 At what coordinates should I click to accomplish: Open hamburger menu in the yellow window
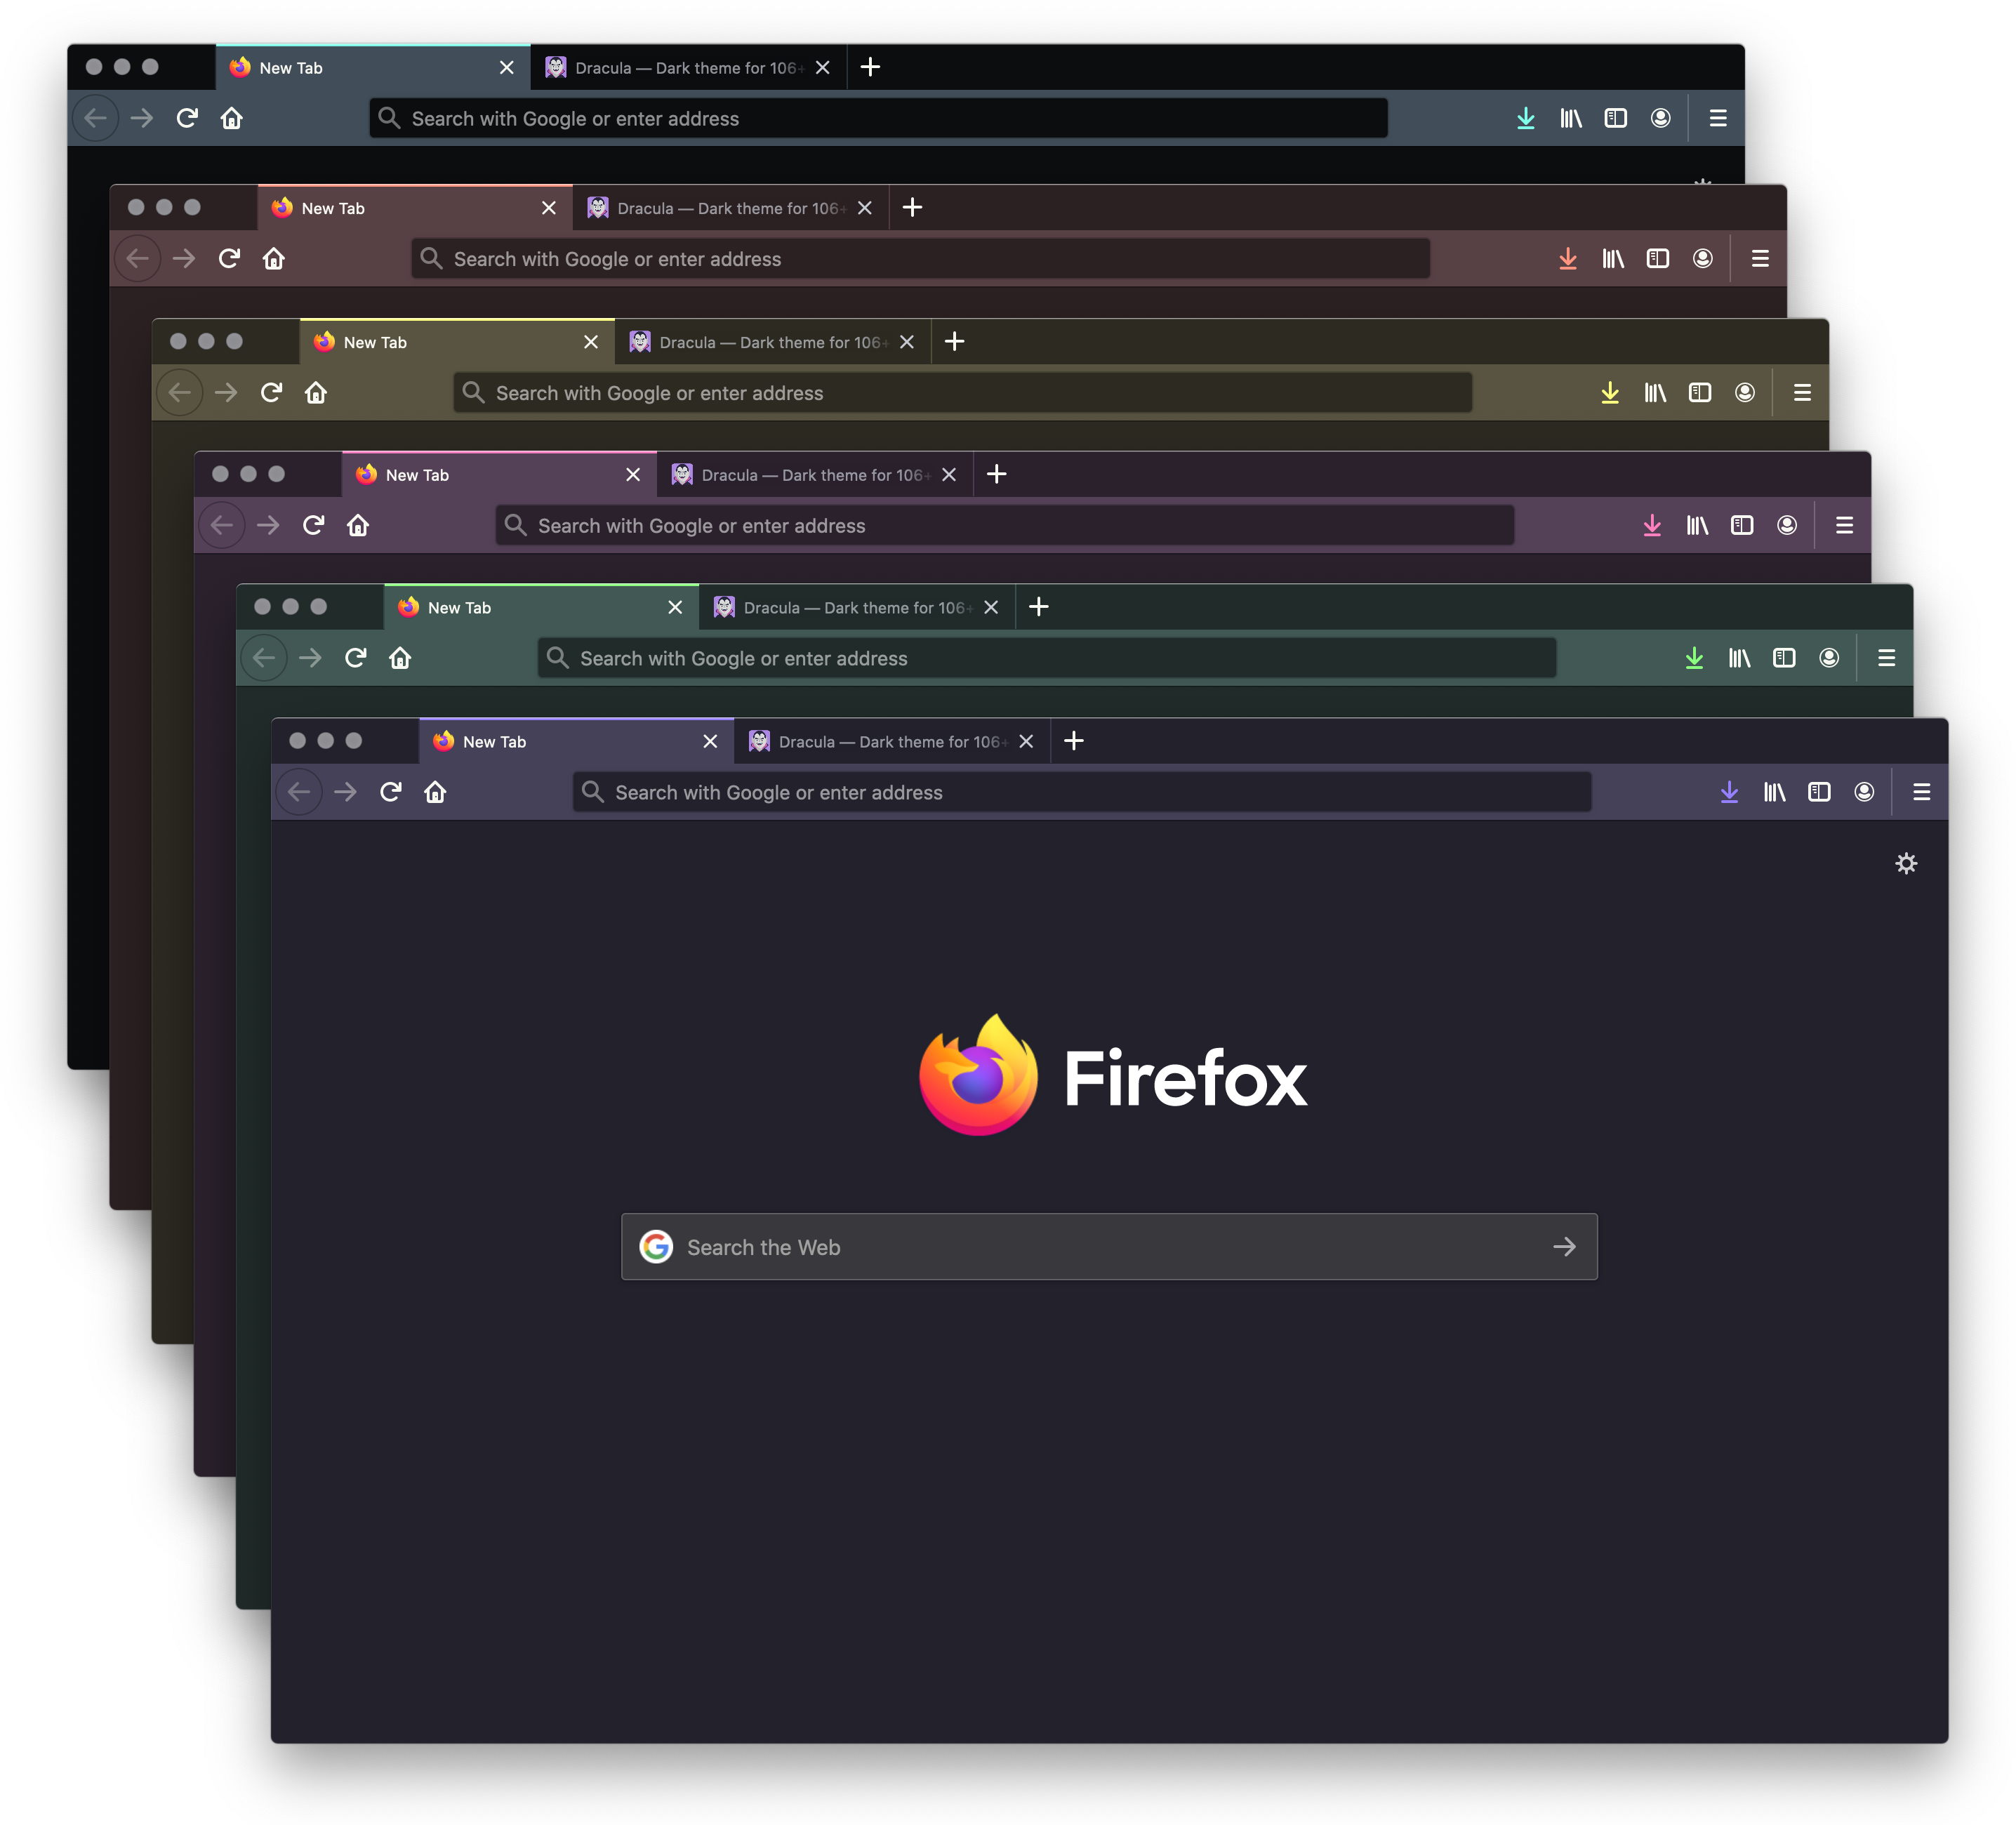pos(1802,393)
